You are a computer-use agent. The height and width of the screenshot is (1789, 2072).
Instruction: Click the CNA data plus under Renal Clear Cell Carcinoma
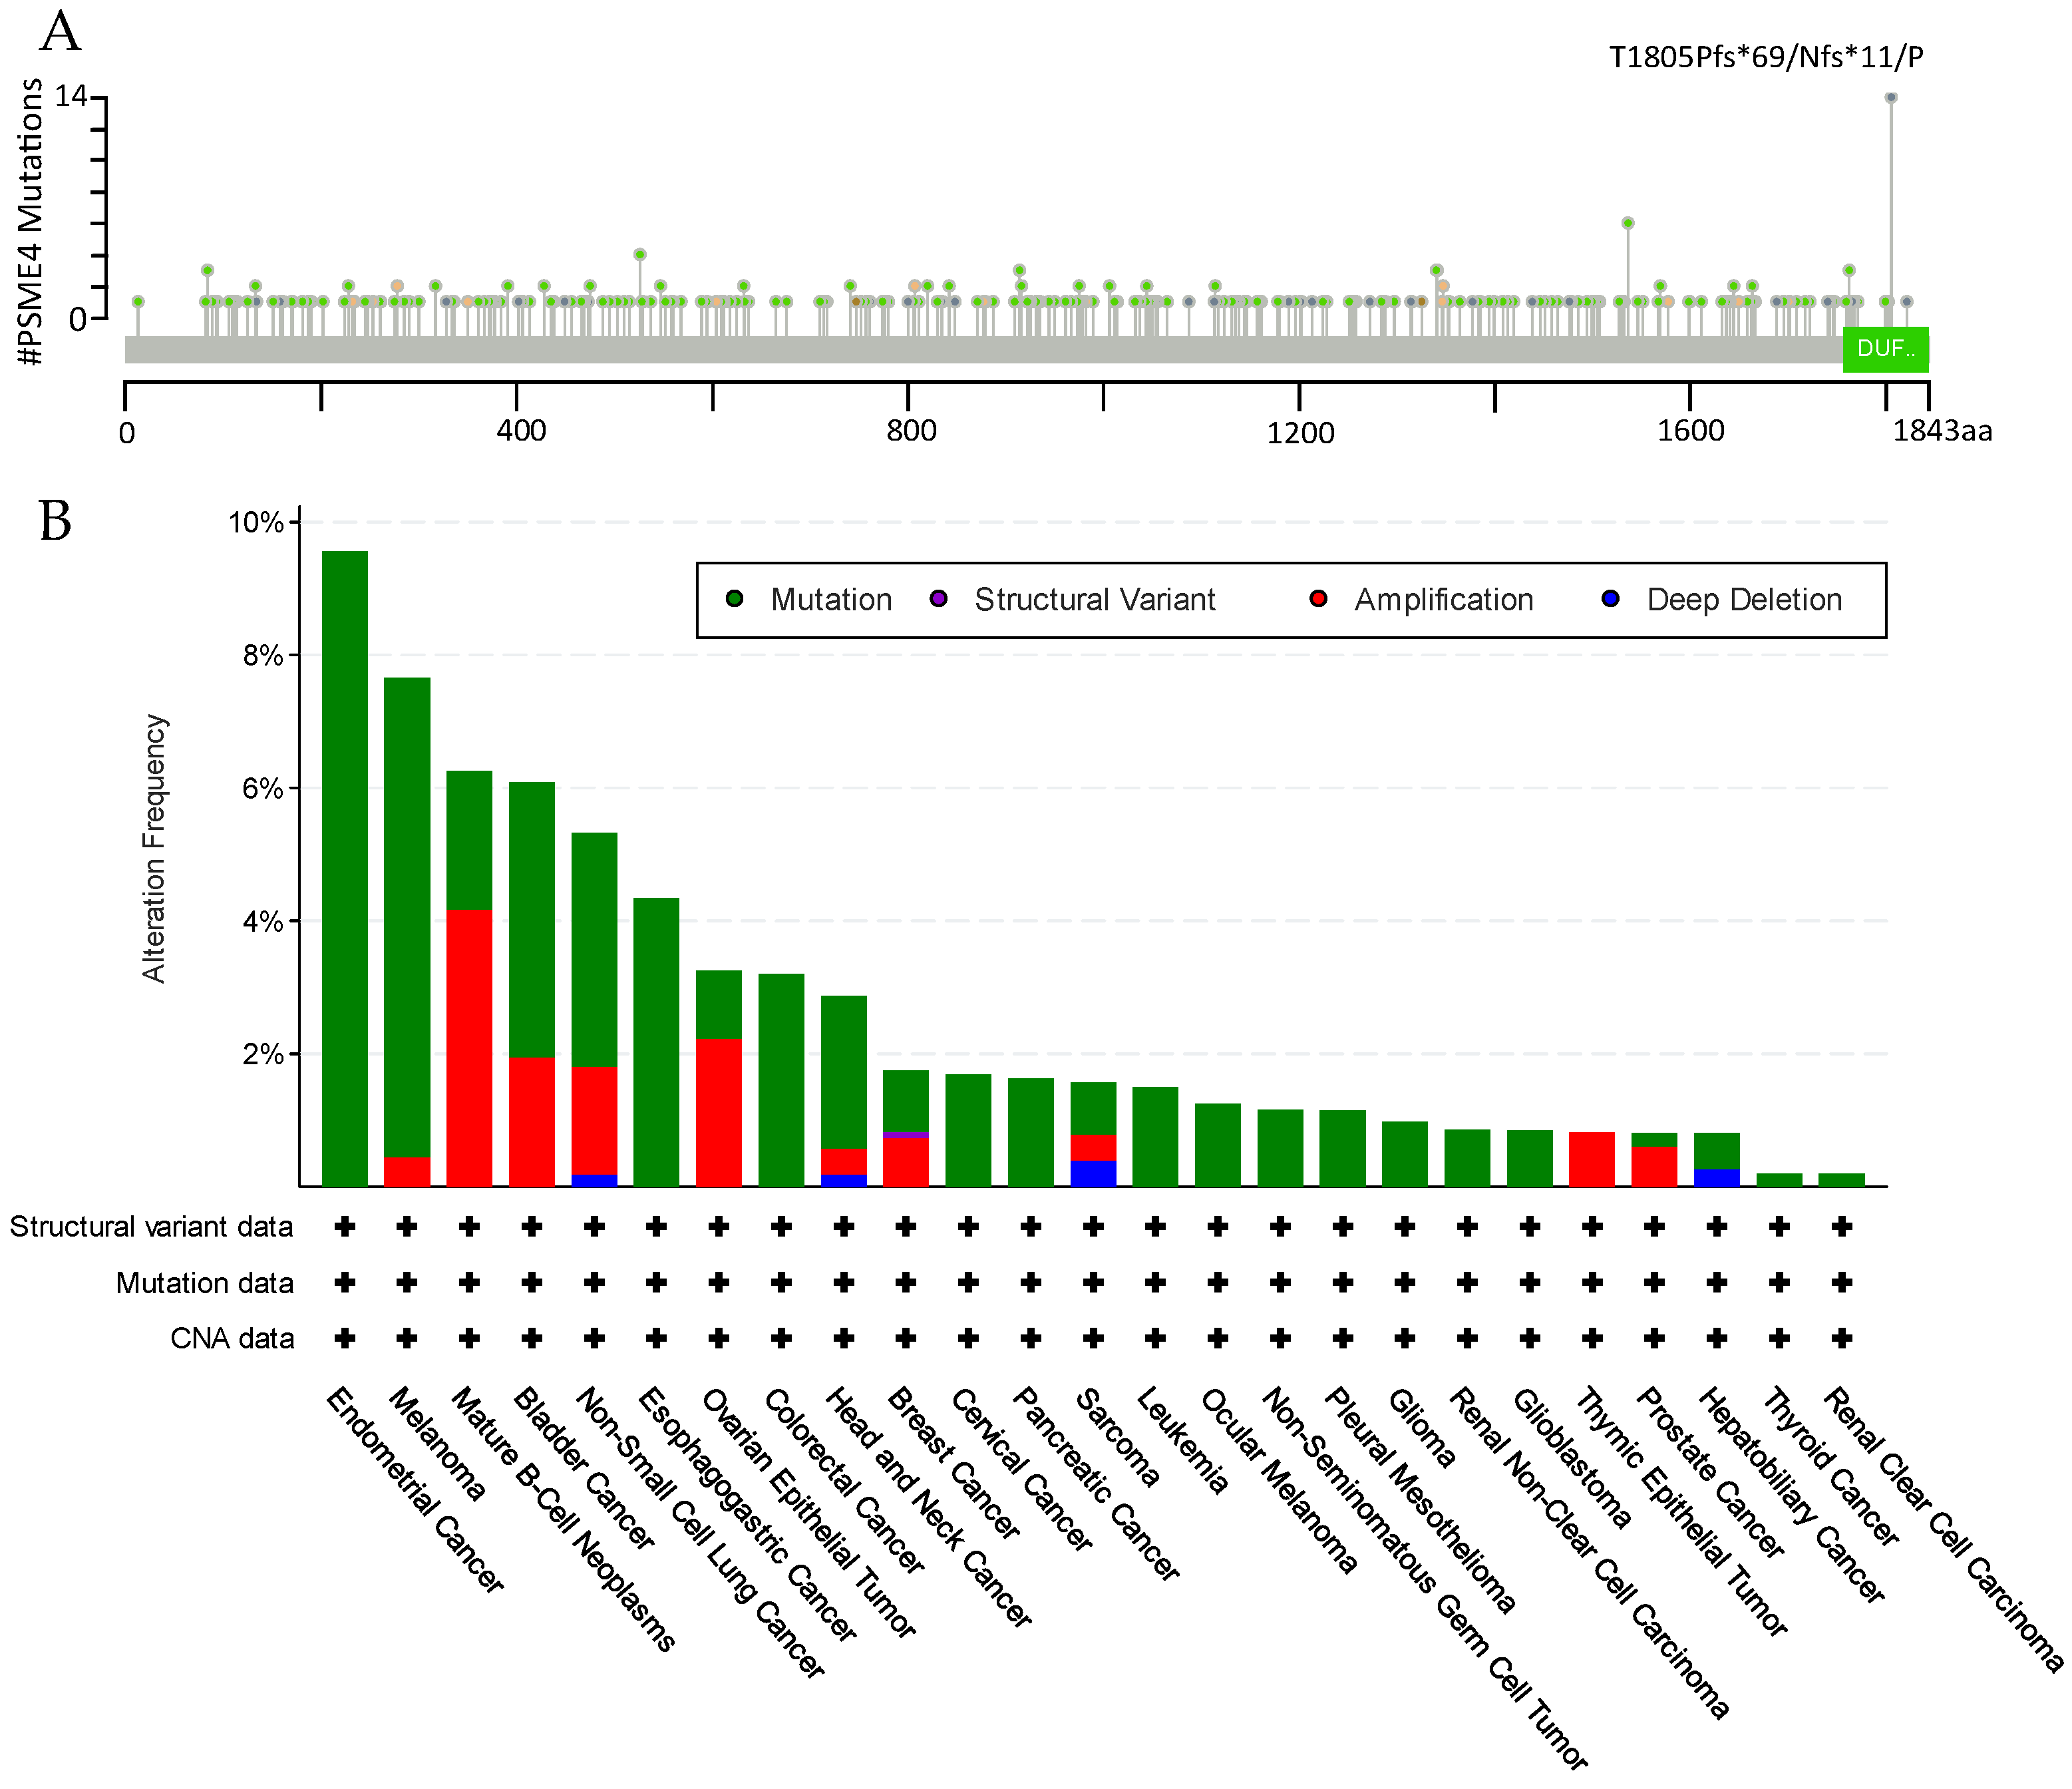point(1841,1338)
